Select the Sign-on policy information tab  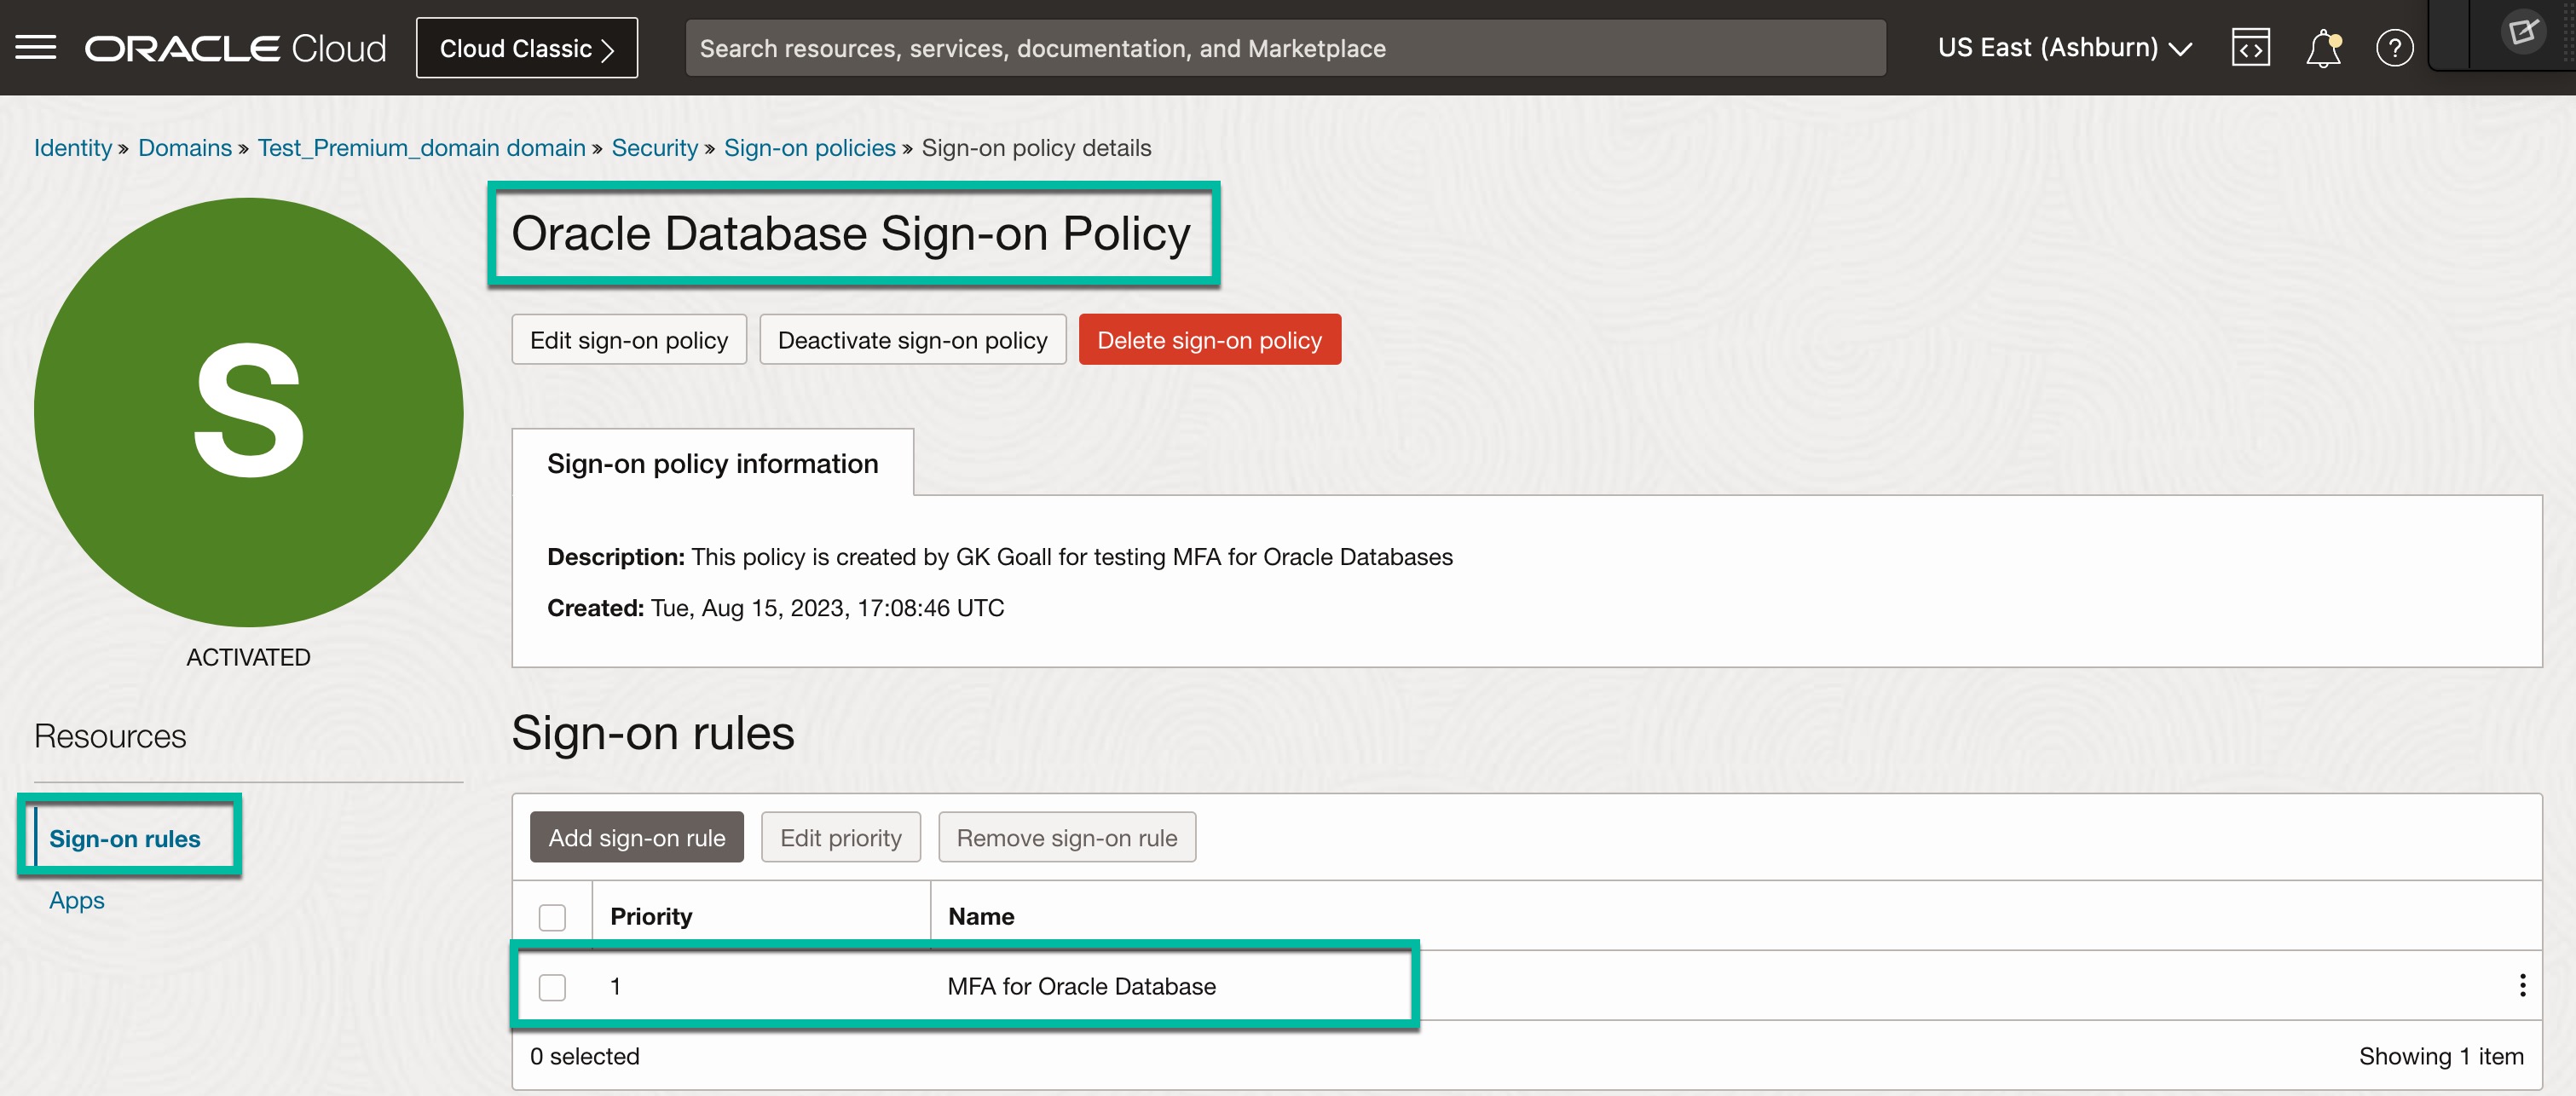tap(712, 464)
